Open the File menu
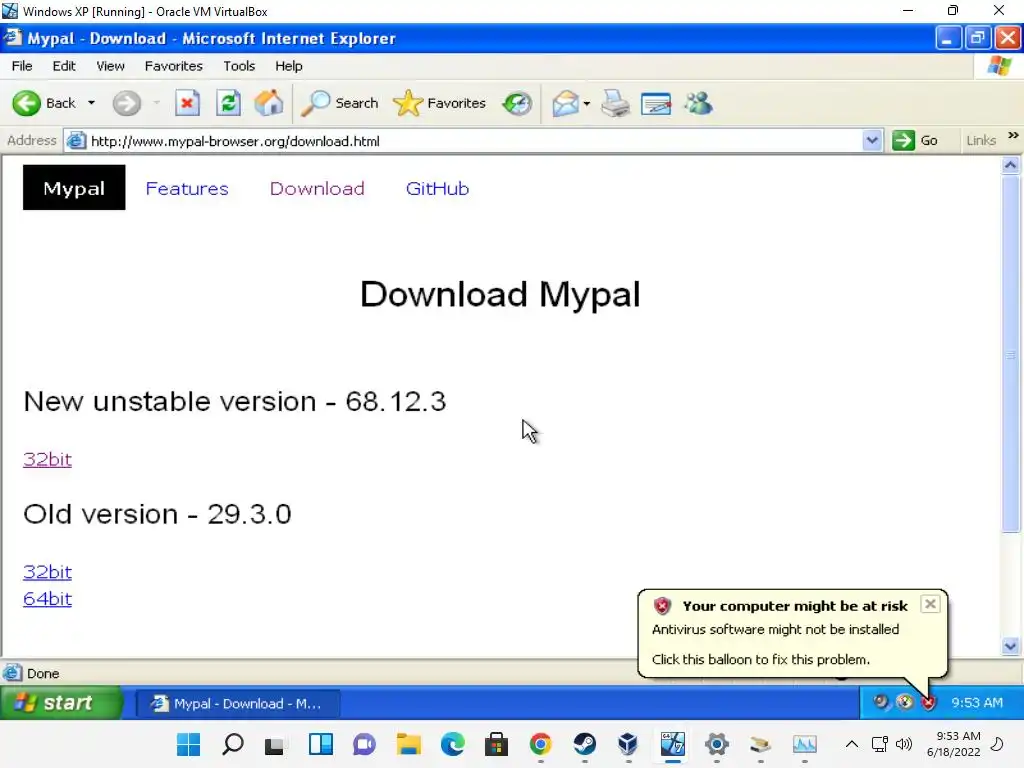 point(22,66)
